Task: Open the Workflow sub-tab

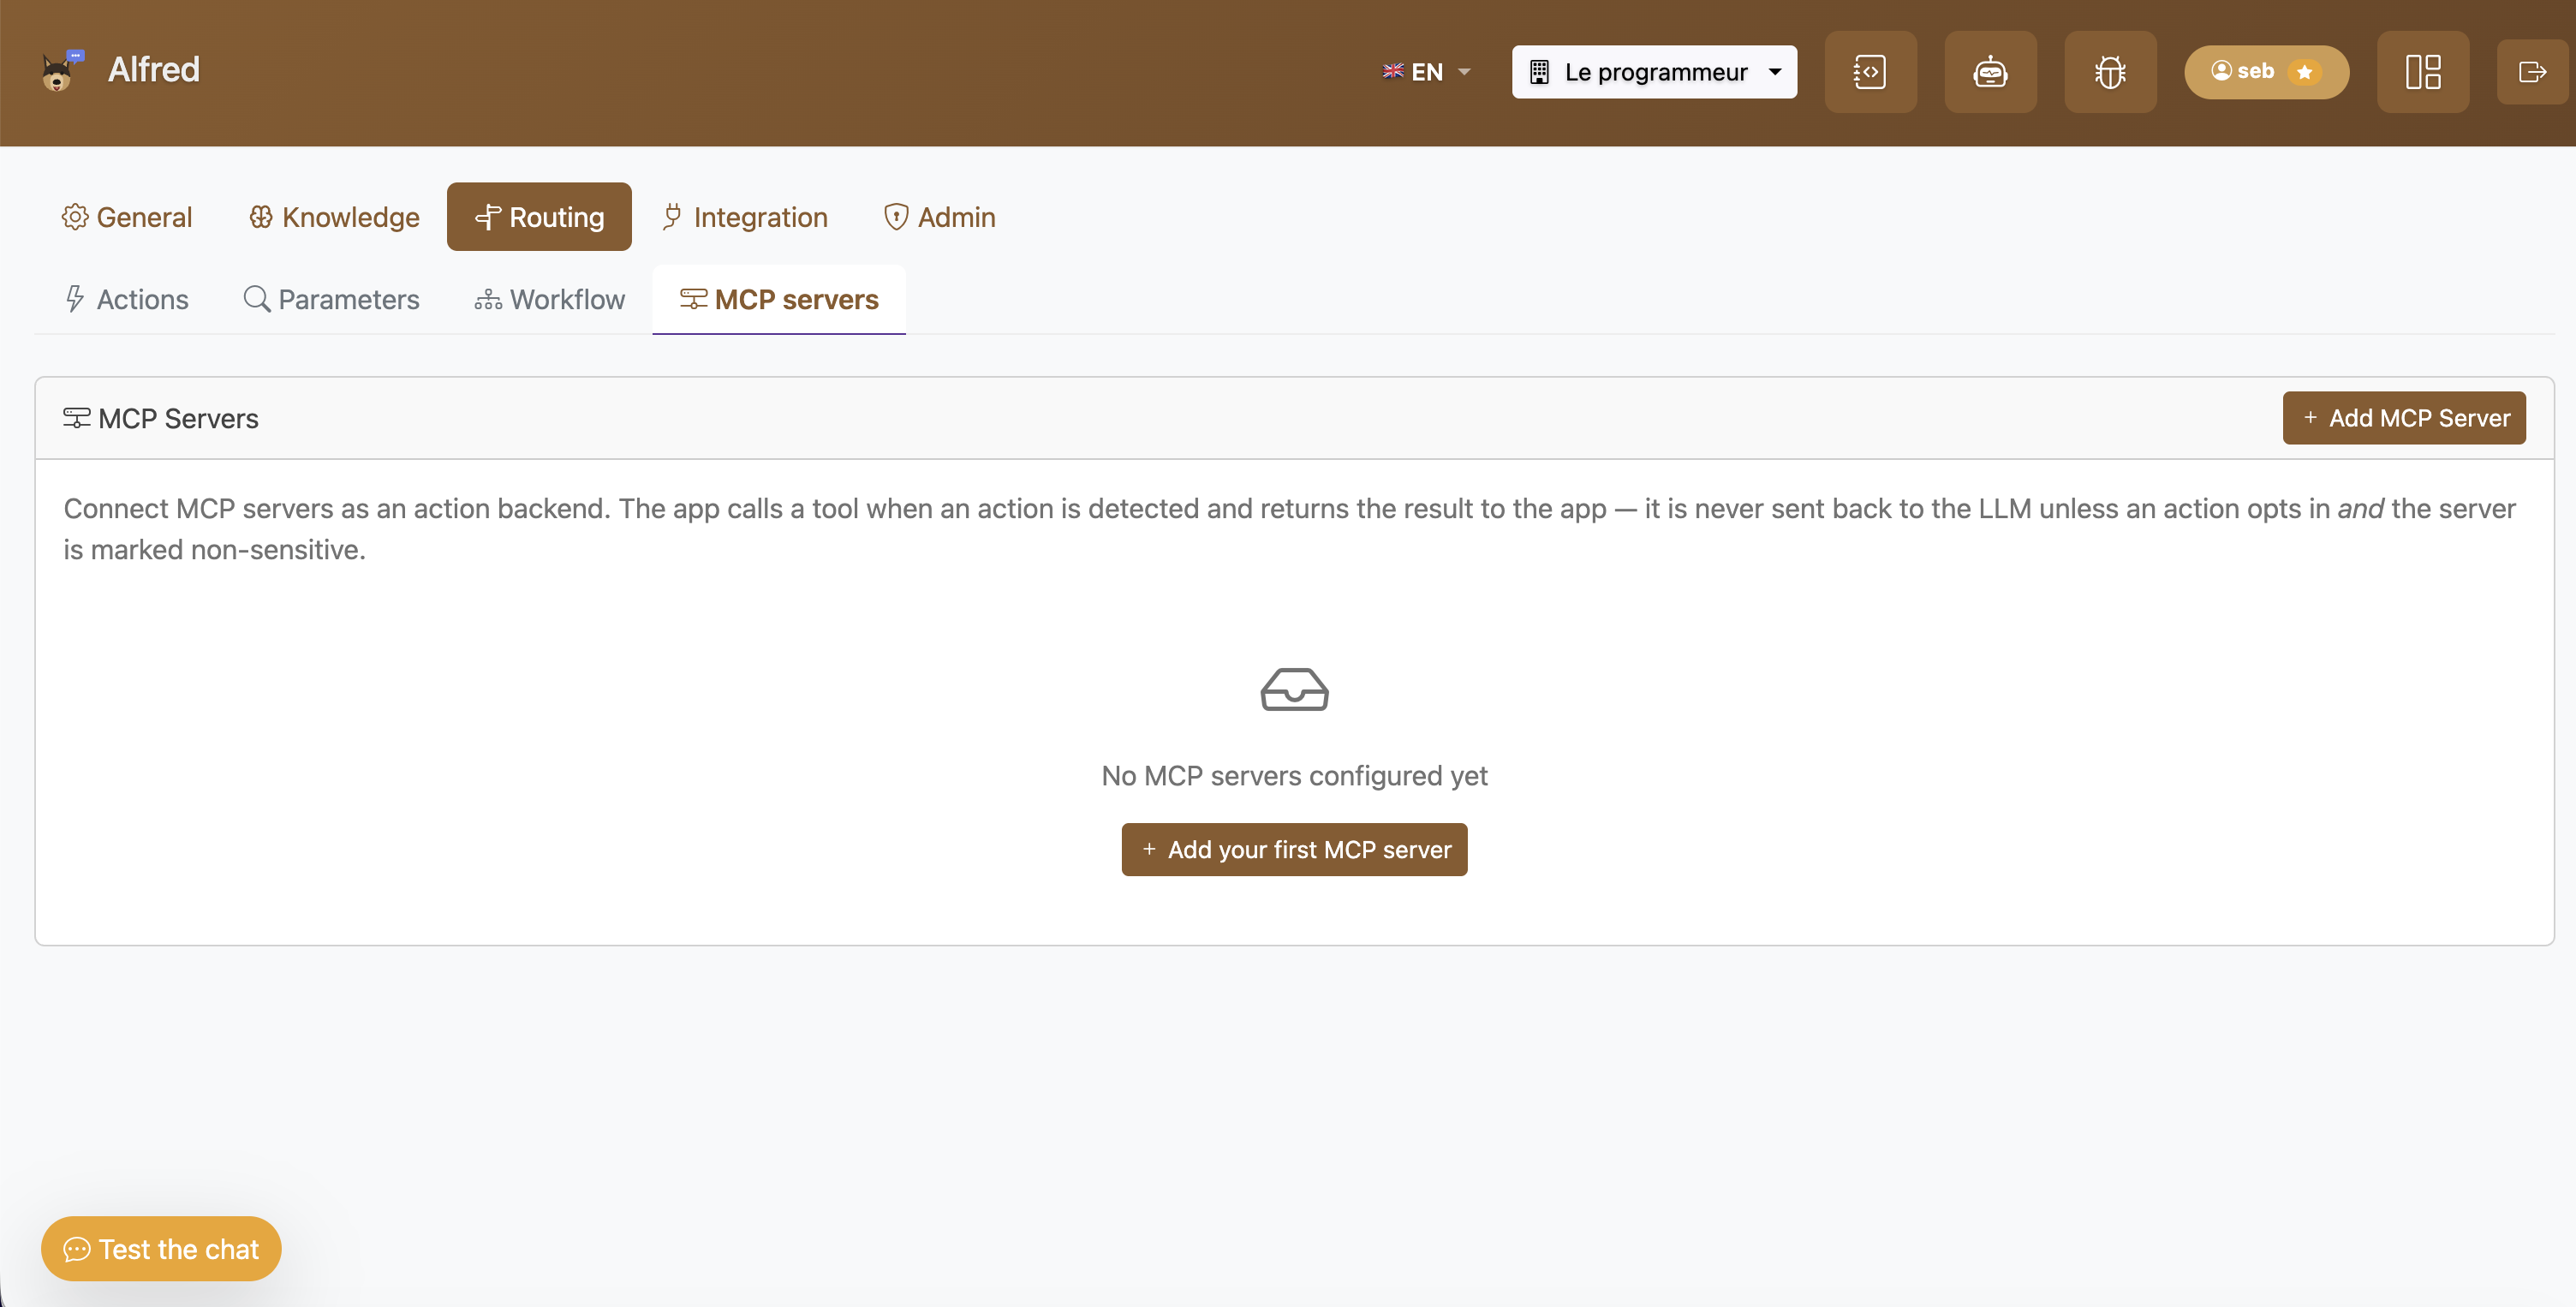Action: tap(549, 299)
